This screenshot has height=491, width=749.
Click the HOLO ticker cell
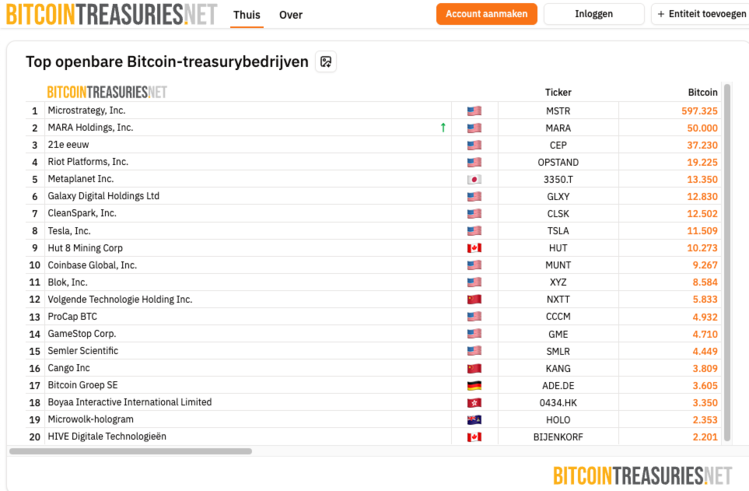[558, 420]
